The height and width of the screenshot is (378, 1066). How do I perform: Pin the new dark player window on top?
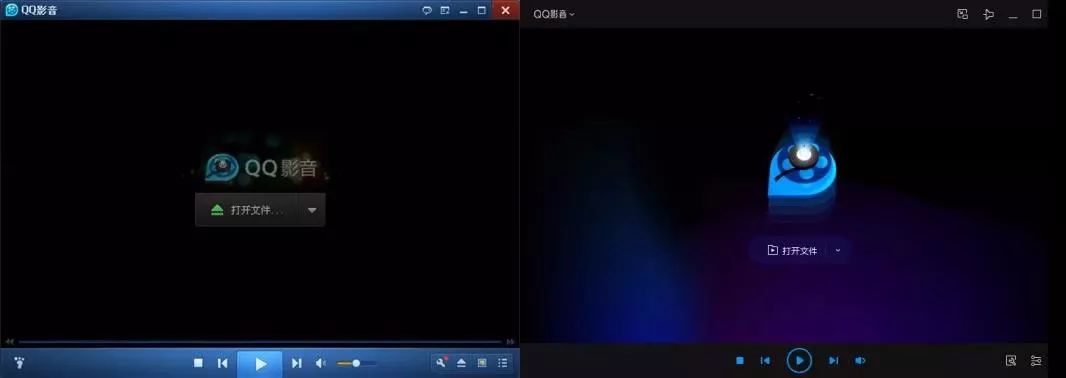(988, 14)
